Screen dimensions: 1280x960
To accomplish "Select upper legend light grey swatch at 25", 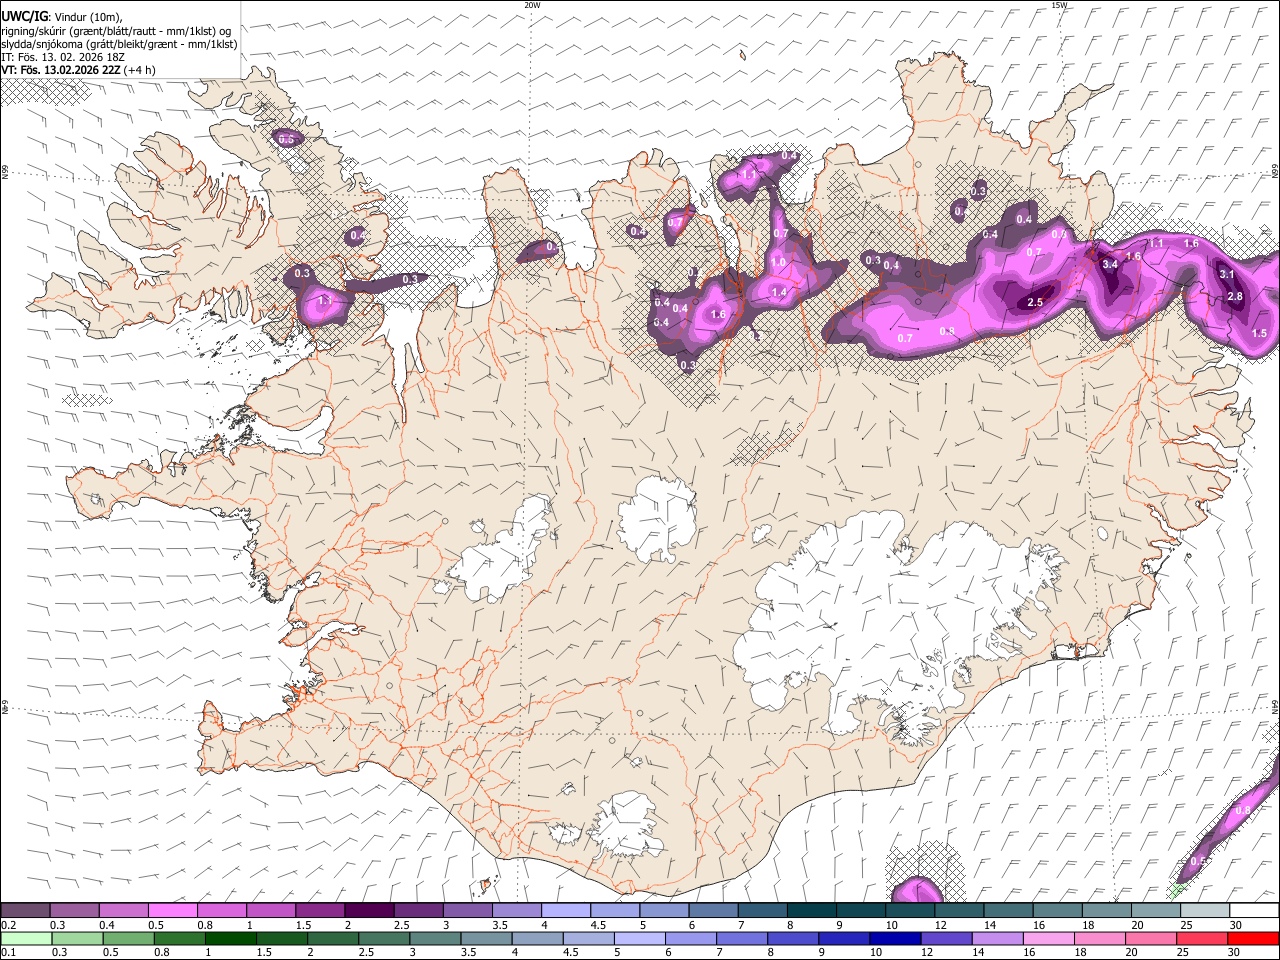I will (x=1205, y=910).
